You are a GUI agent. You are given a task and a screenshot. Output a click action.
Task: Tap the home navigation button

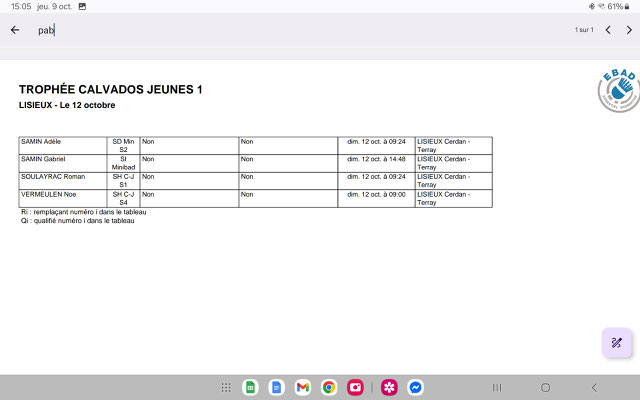click(x=545, y=387)
